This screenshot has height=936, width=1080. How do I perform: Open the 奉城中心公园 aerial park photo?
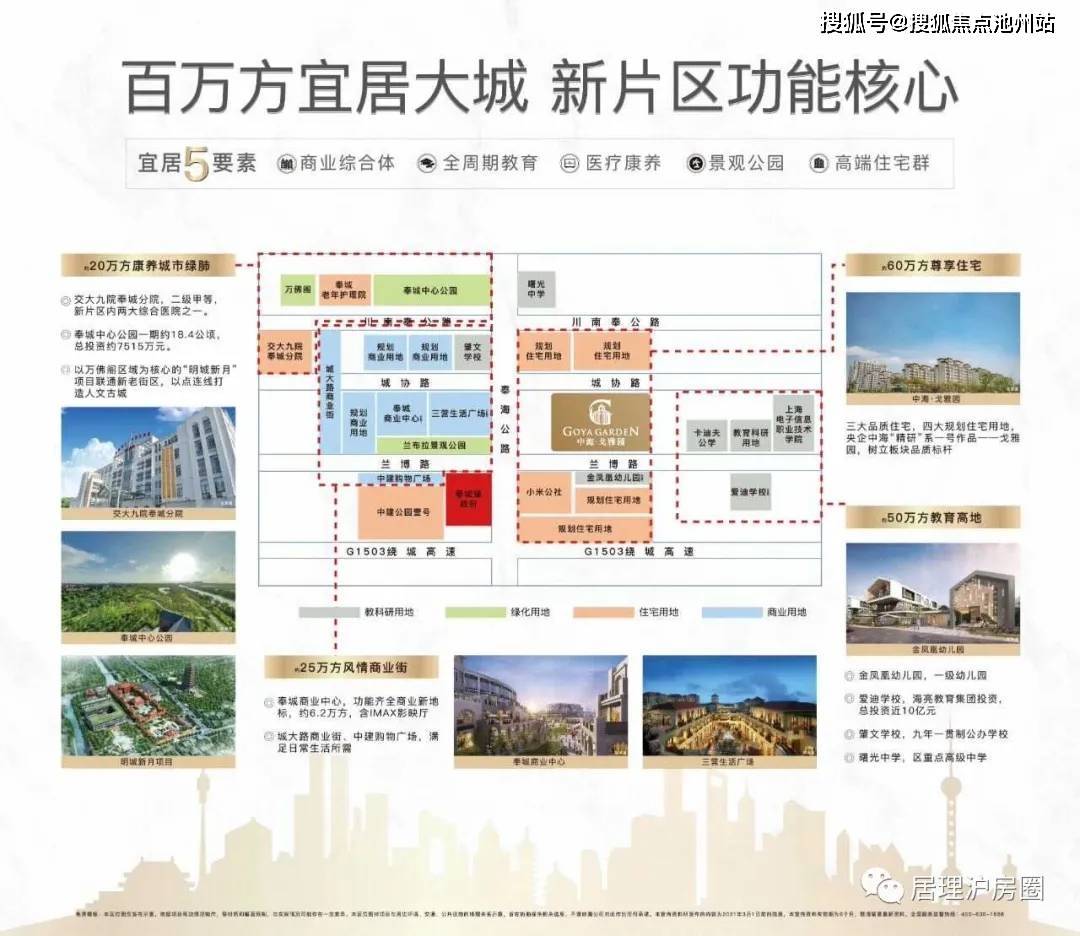click(148, 582)
